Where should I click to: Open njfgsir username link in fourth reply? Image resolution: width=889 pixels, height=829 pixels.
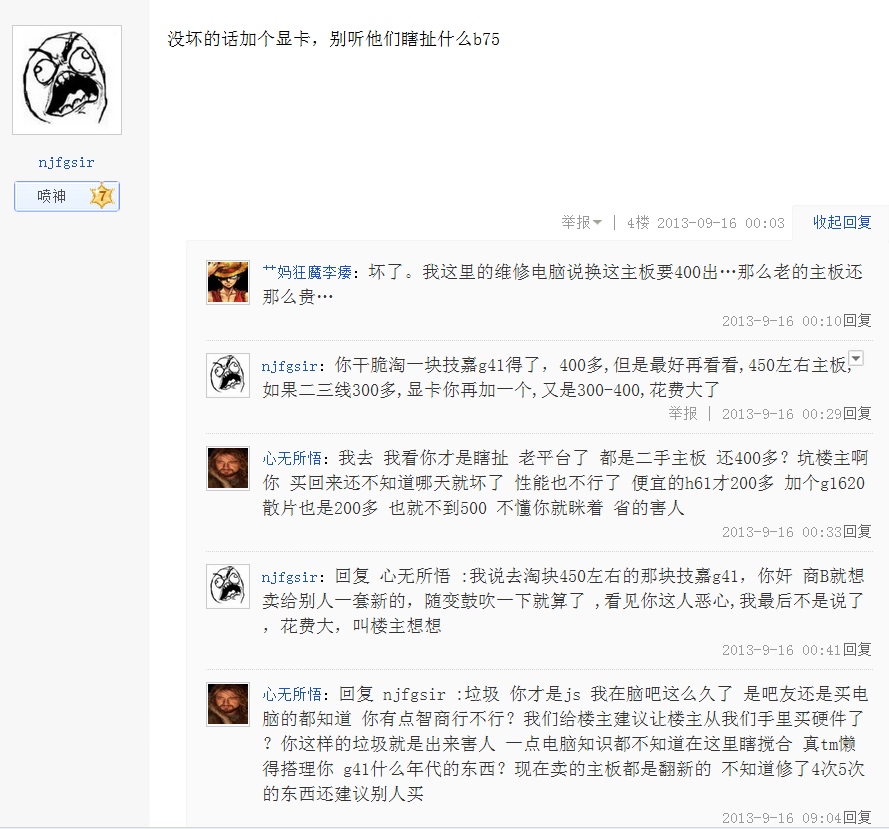tap(289, 577)
